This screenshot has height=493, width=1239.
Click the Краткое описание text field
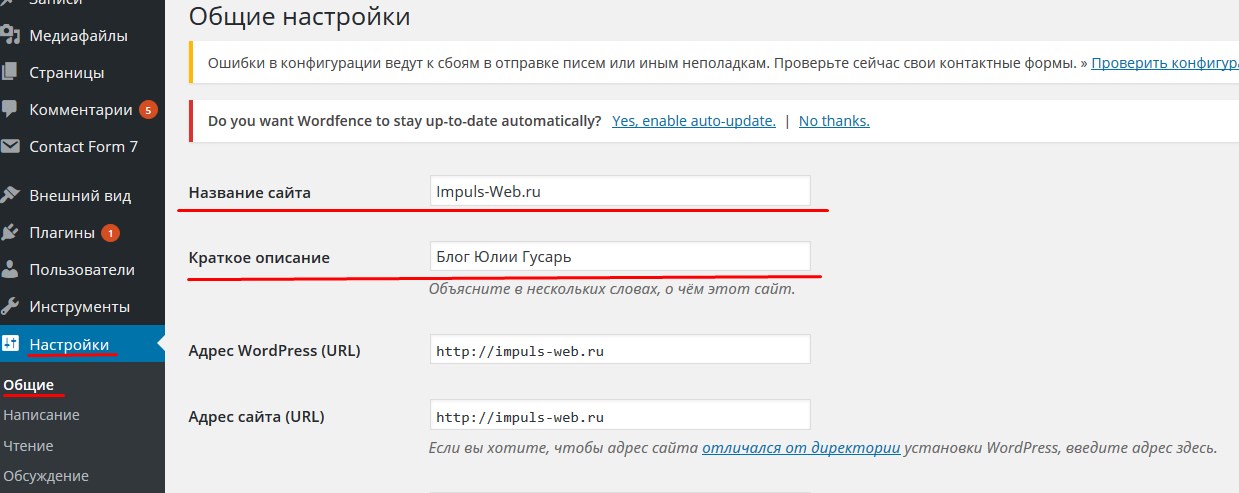click(x=619, y=256)
